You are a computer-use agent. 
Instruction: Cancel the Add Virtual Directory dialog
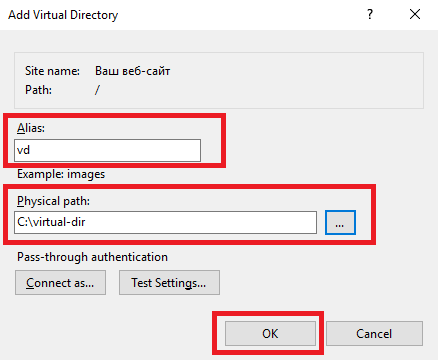point(374,334)
